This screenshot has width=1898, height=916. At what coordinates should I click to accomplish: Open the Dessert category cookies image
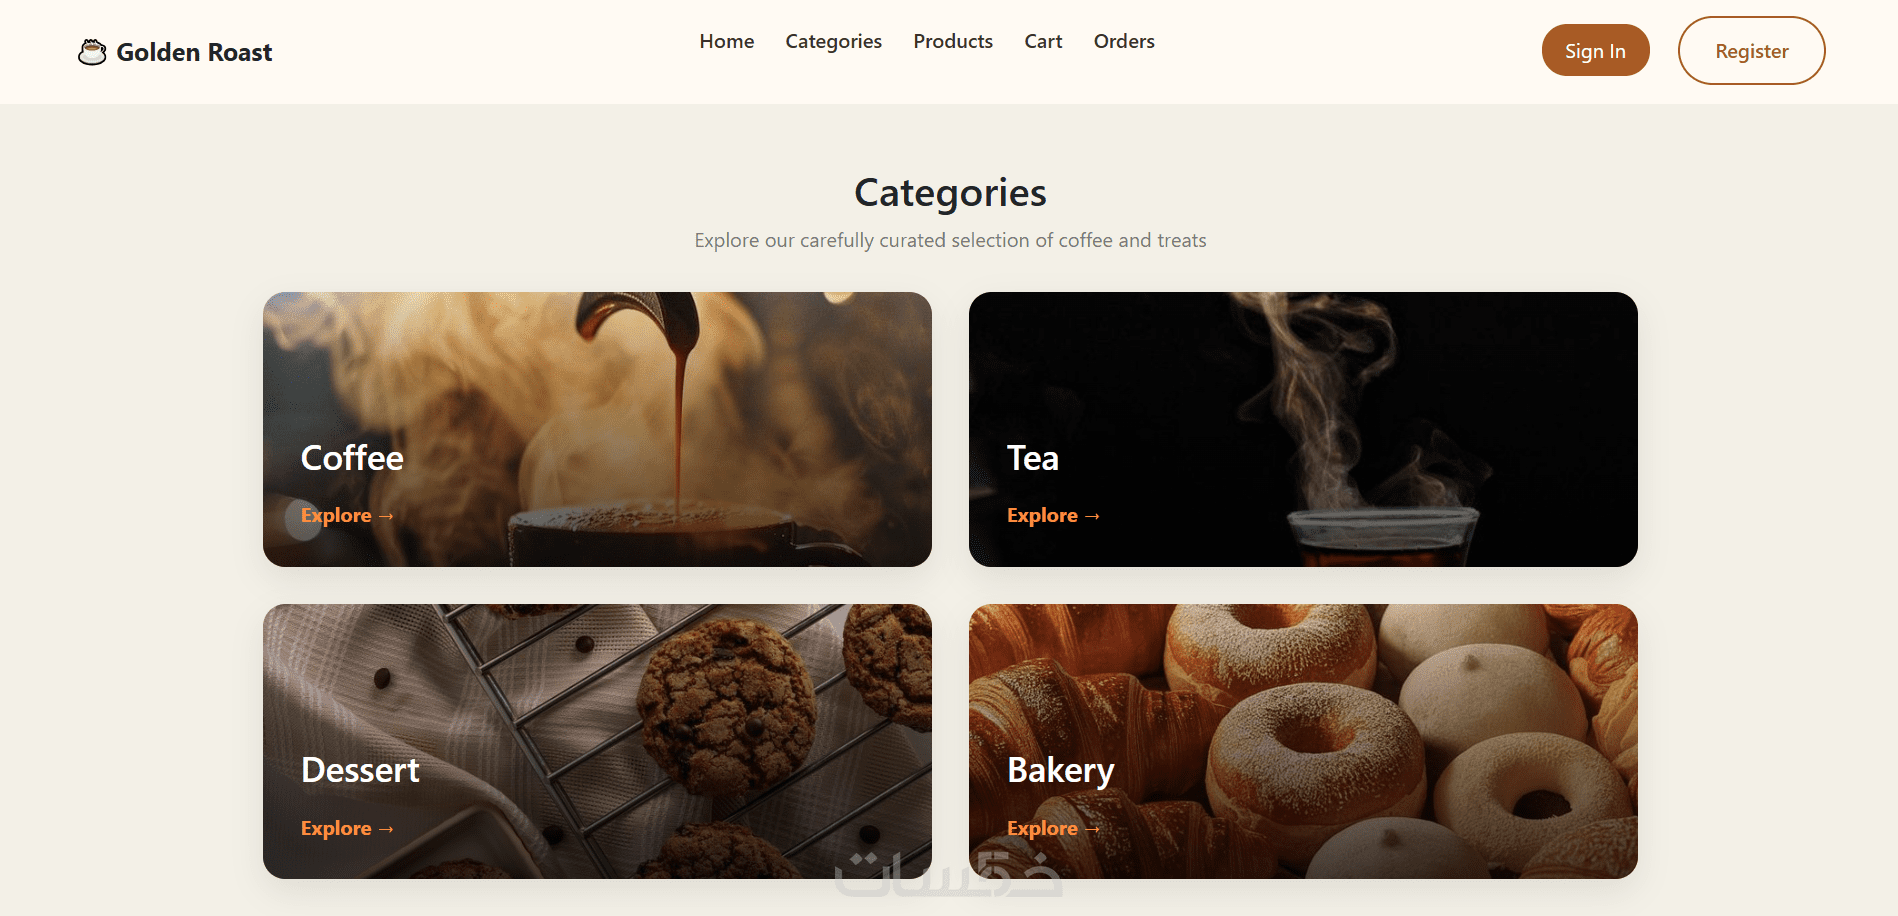coord(597,741)
